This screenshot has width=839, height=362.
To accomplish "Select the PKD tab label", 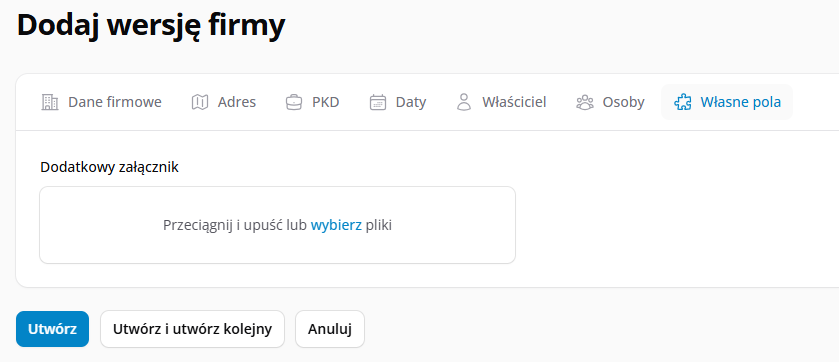I will pyautogui.click(x=326, y=102).
